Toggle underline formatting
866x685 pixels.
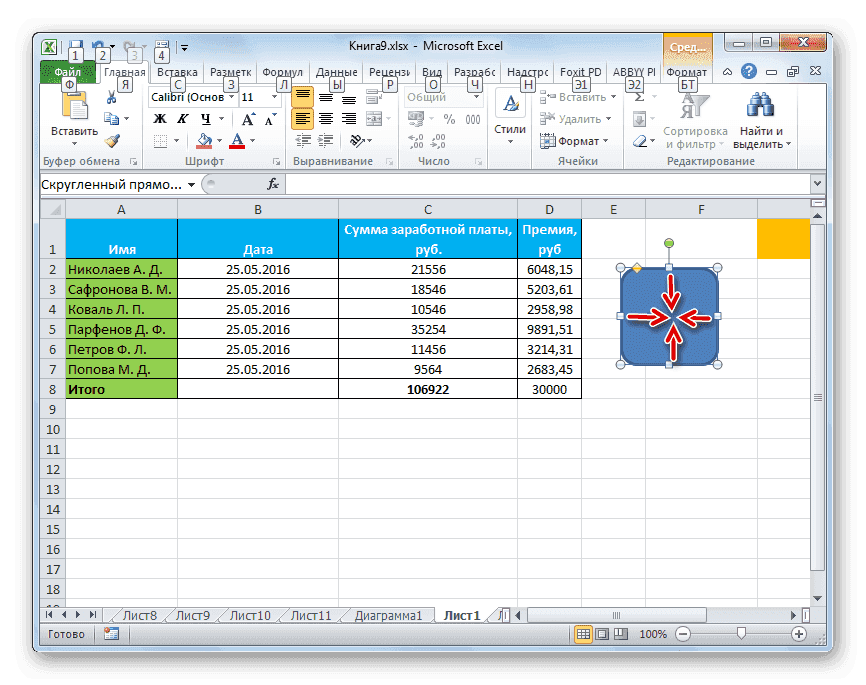point(206,116)
